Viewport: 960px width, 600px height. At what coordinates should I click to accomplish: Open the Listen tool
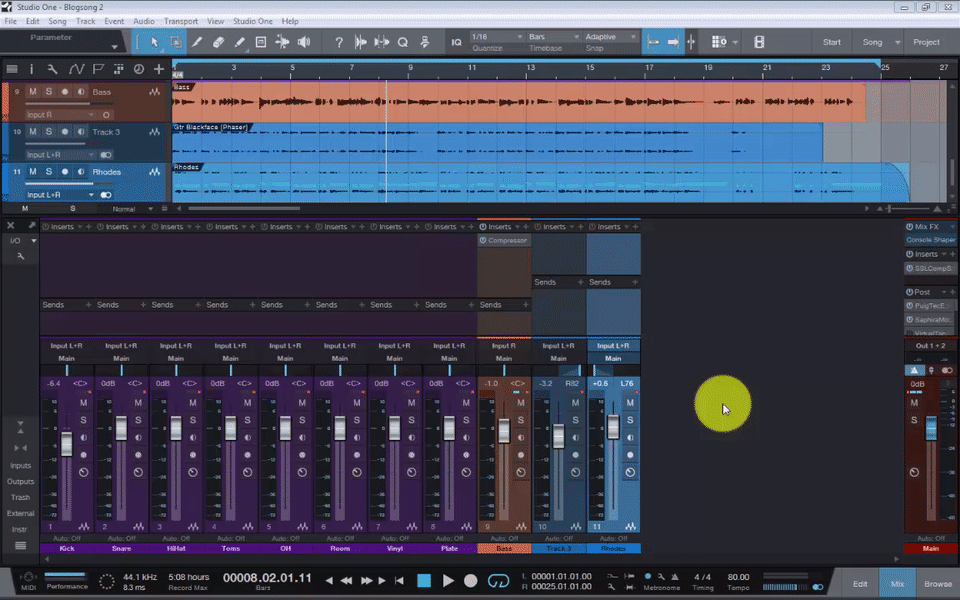click(303, 42)
